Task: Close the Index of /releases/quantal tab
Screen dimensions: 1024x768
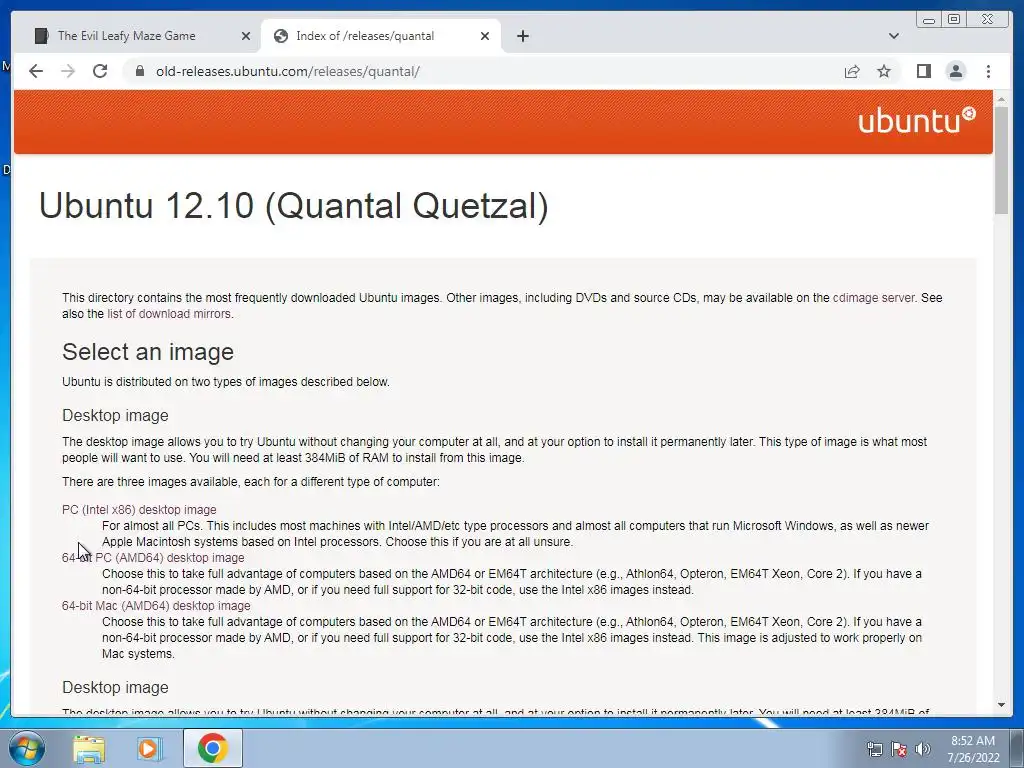Action: point(485,36)
